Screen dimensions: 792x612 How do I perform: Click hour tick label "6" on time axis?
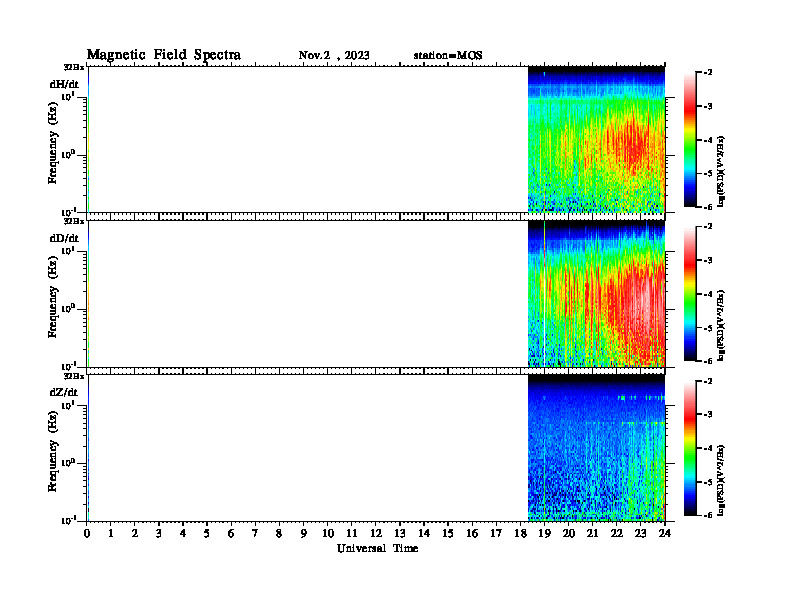click(231, 534)
